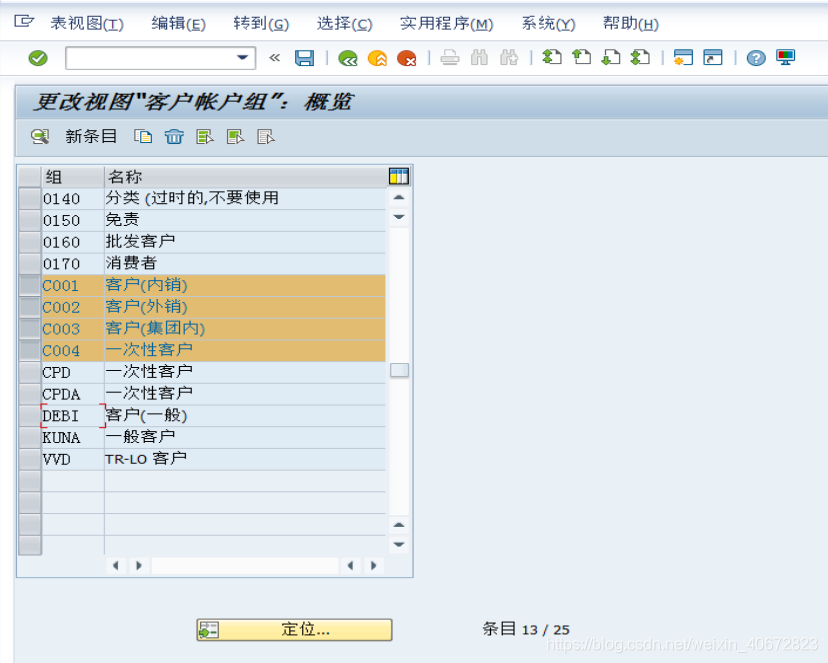Viewport: 828px width, 663px height.
Task: Open the 实用程序(M) menu
Action: coord(446,23)
